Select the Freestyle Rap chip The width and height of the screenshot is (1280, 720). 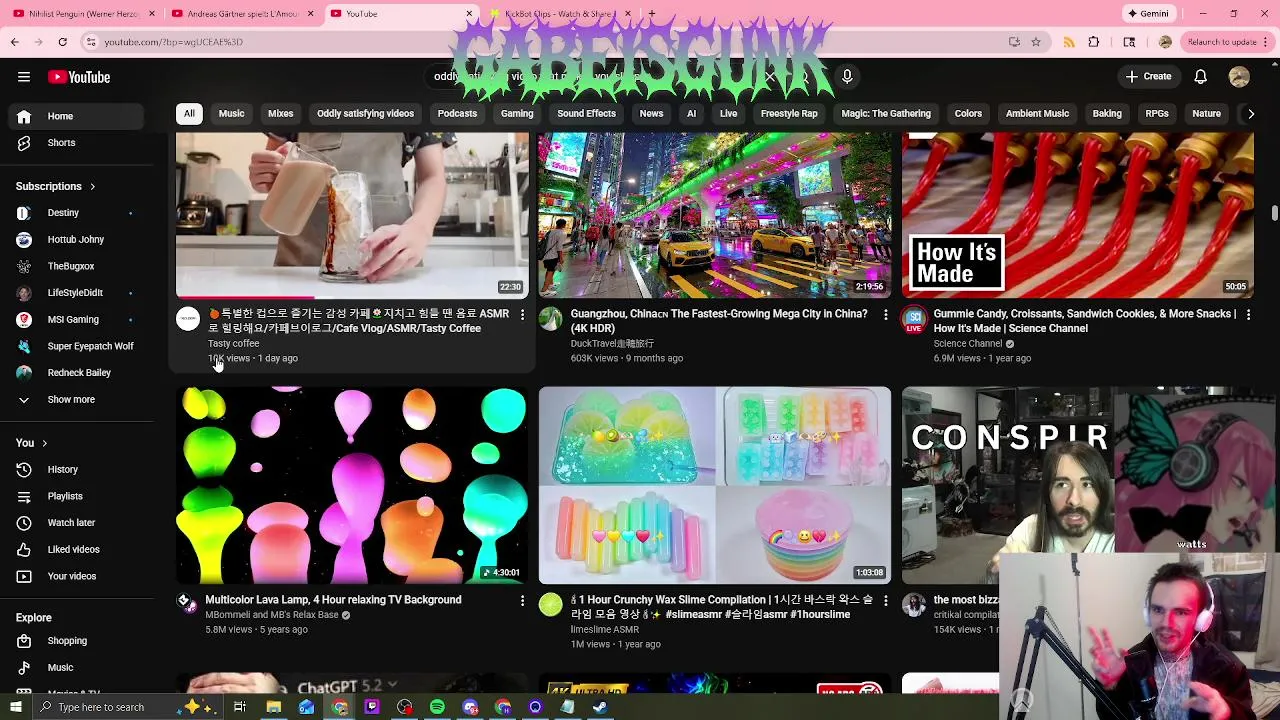pyautogui.click(x=789, y=114)
